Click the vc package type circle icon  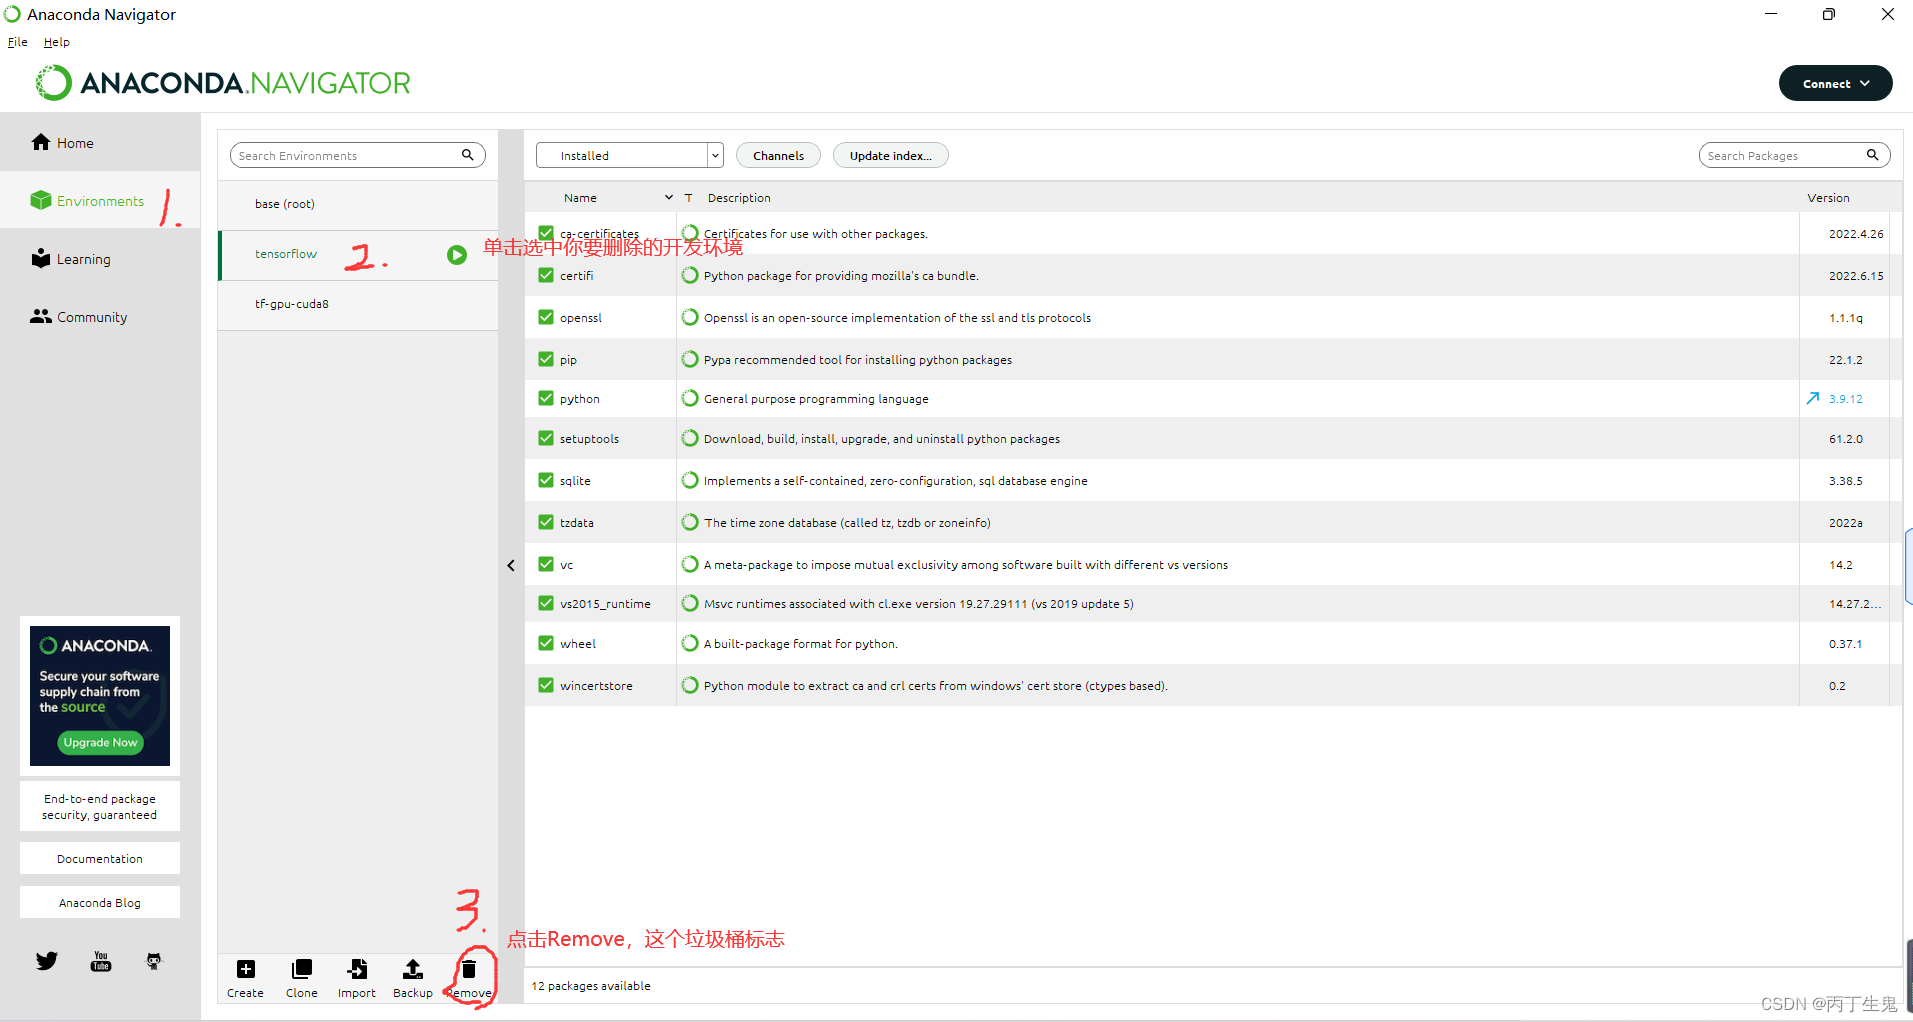[690, 564]
